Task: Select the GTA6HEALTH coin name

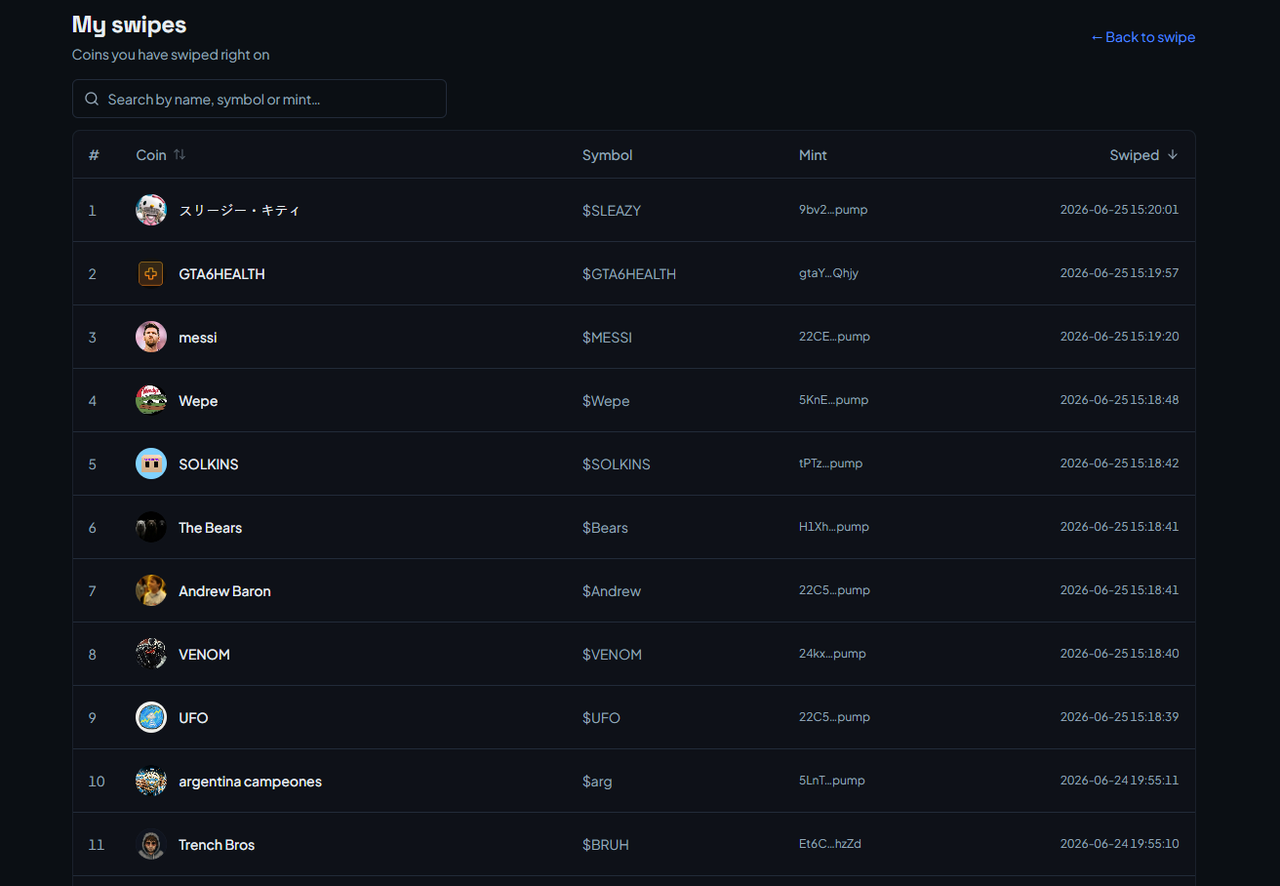Action: click(222, 274)
